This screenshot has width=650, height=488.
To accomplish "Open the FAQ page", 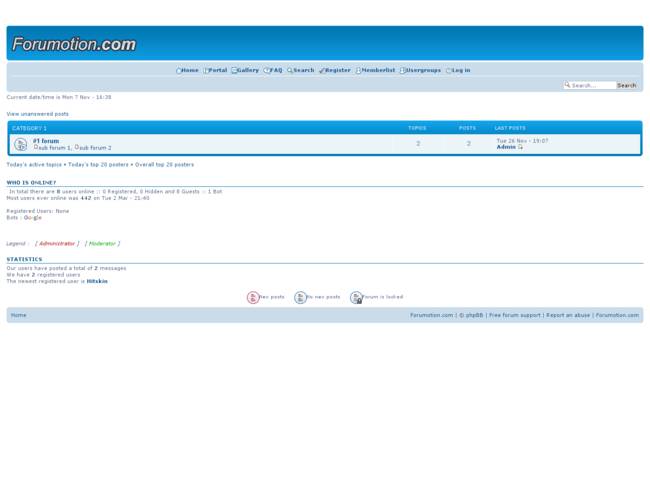I will (x=275, y=71).
